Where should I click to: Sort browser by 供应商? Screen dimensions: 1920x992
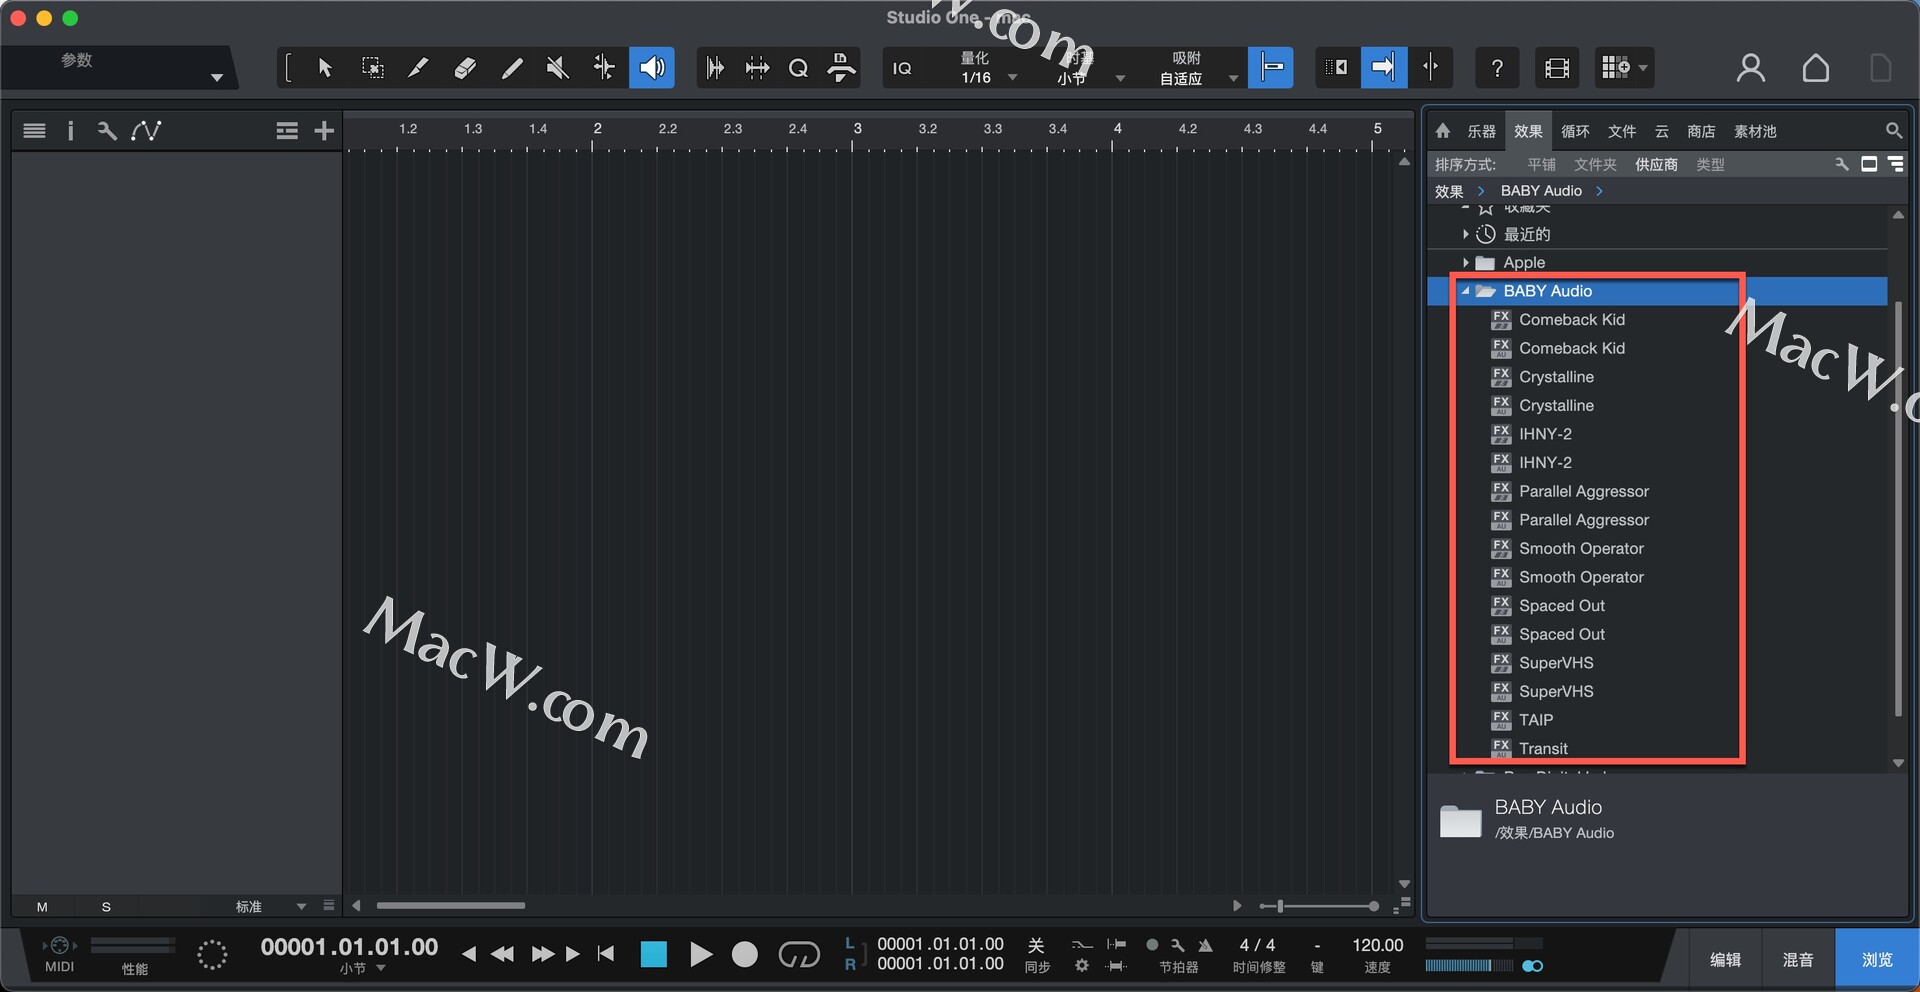(x=1656, y=164)
